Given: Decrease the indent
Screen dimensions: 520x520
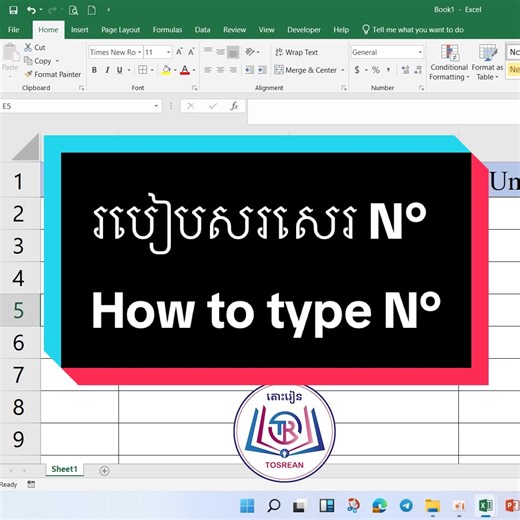Looking at the screenshot, I should tap(249, 70).
